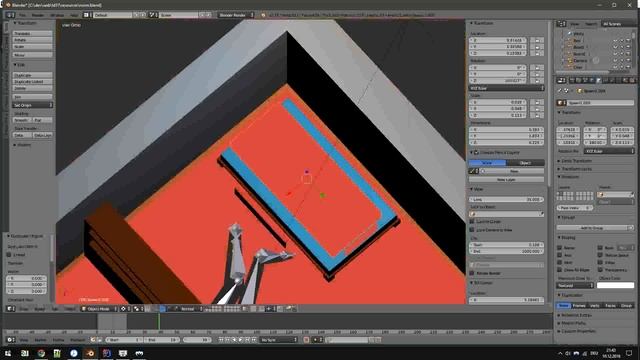Click the Duplicate Linked button
Image resolution: width=640 pixels, height=360 pixels.
coord(32,82)
